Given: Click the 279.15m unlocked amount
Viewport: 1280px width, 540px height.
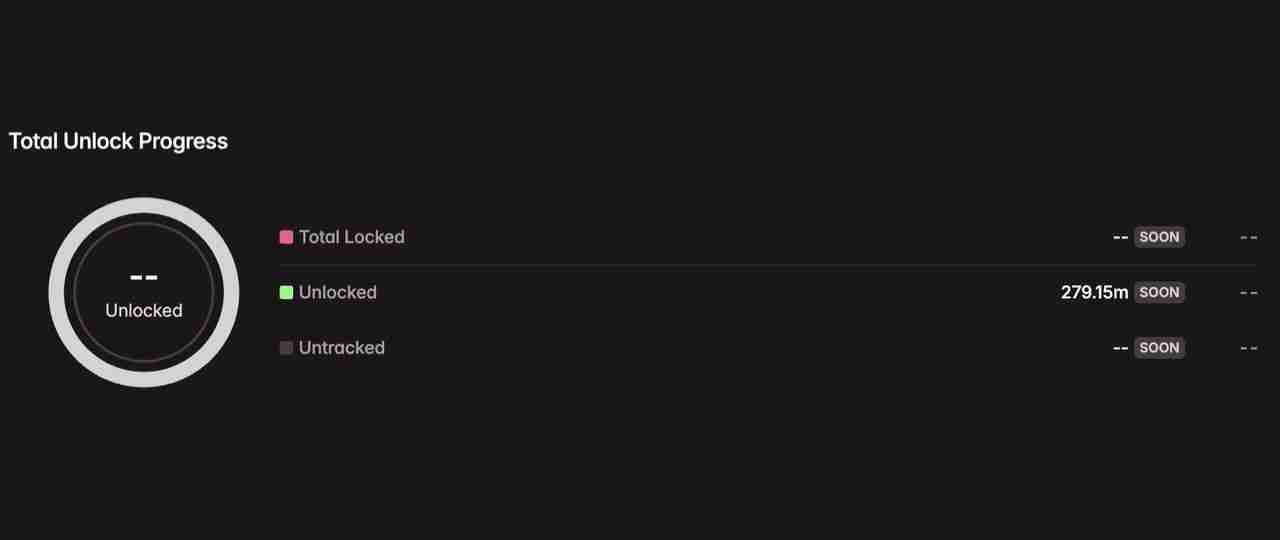Looking at the screenshot, I should pyautogui.click(x=1094, y=292).
